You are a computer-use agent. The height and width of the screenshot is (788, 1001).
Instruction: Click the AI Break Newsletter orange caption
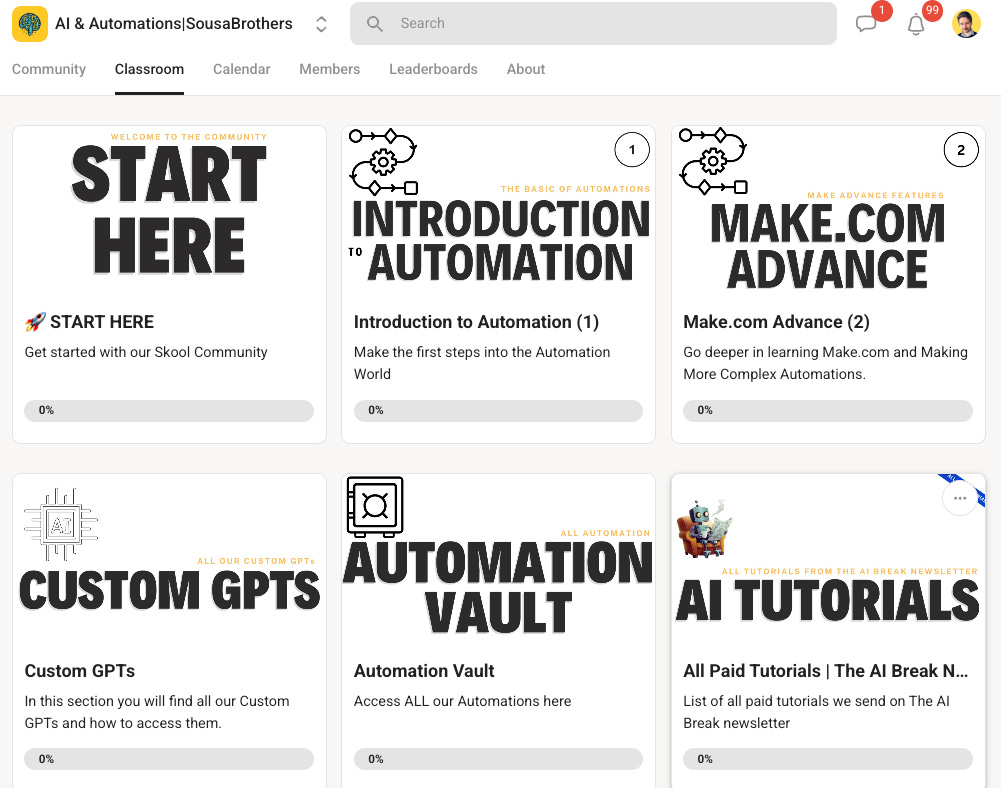coord(850,572)
